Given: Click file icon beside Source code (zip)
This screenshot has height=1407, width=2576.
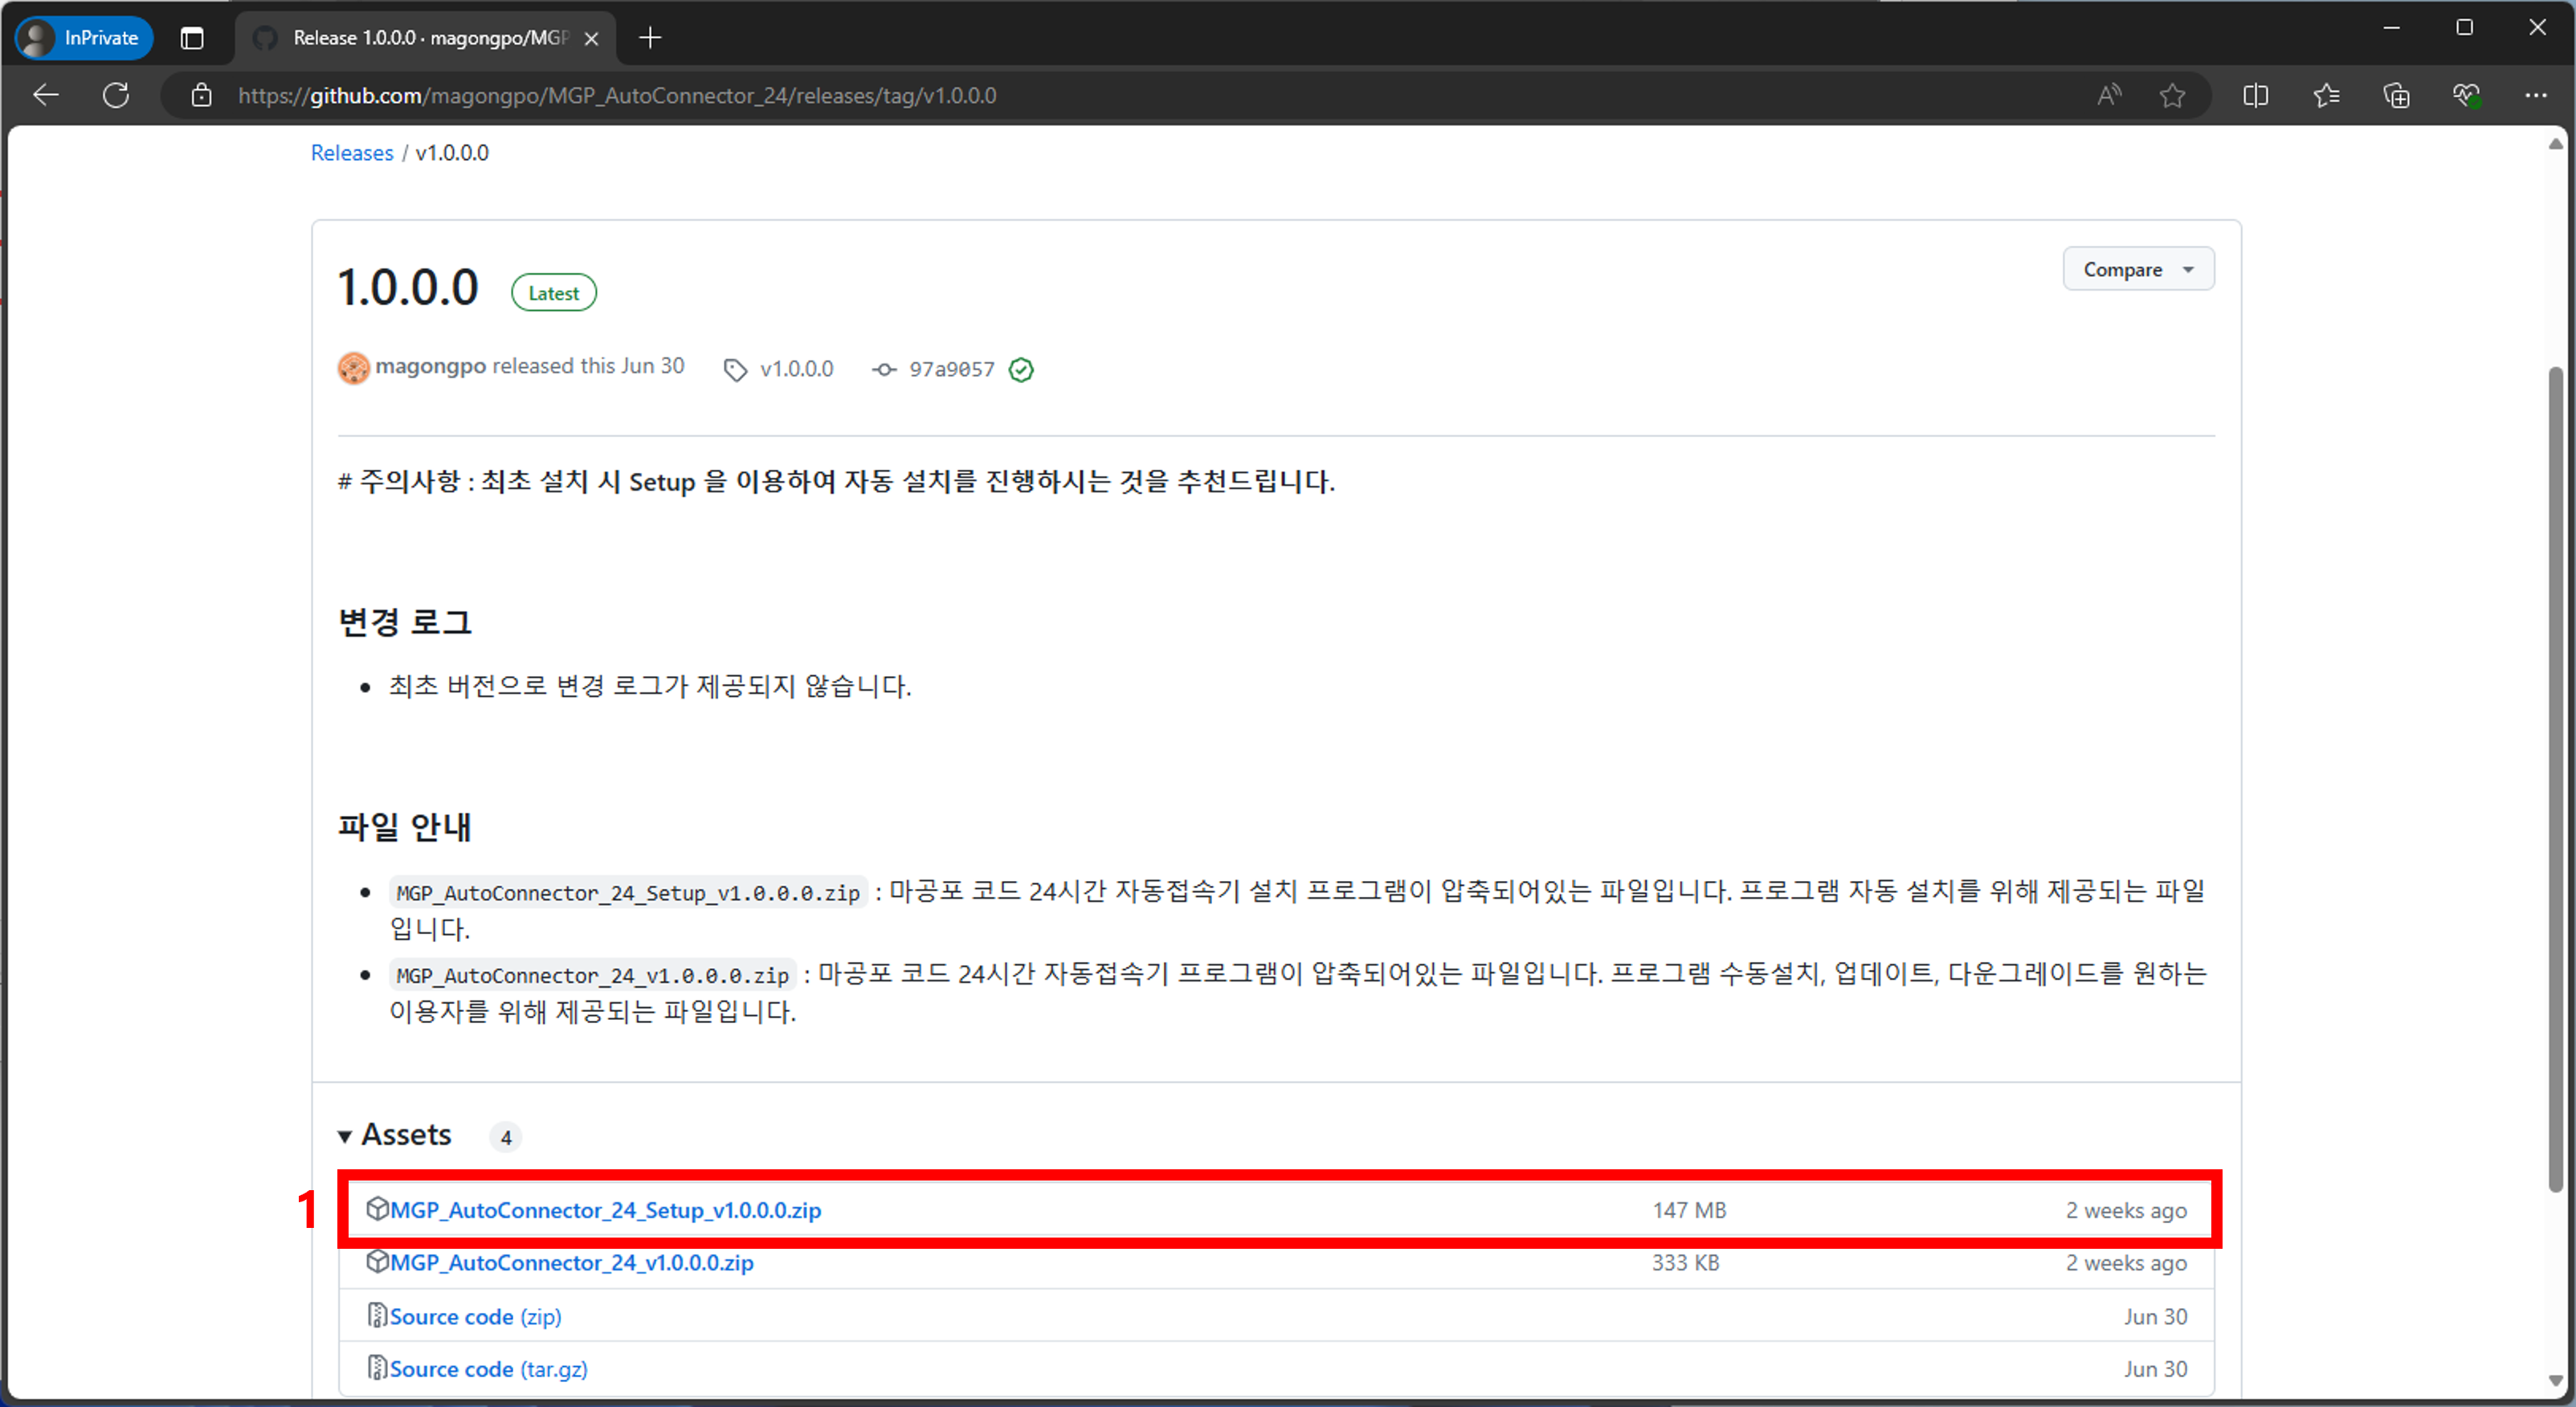Looking at the screenshot, I should click(x=377, y=1315).
